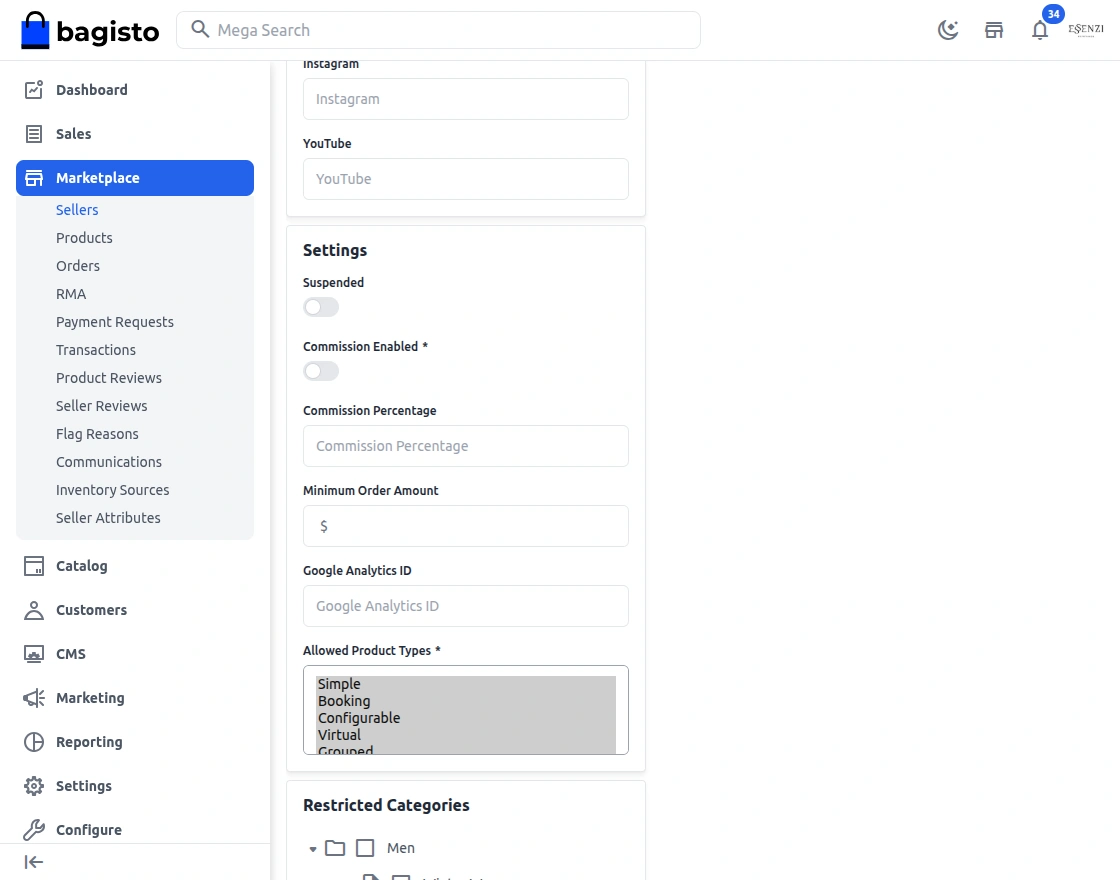Collapse the Men category tree arrow
Screen dimensions: 1120x880
(313, 849)
